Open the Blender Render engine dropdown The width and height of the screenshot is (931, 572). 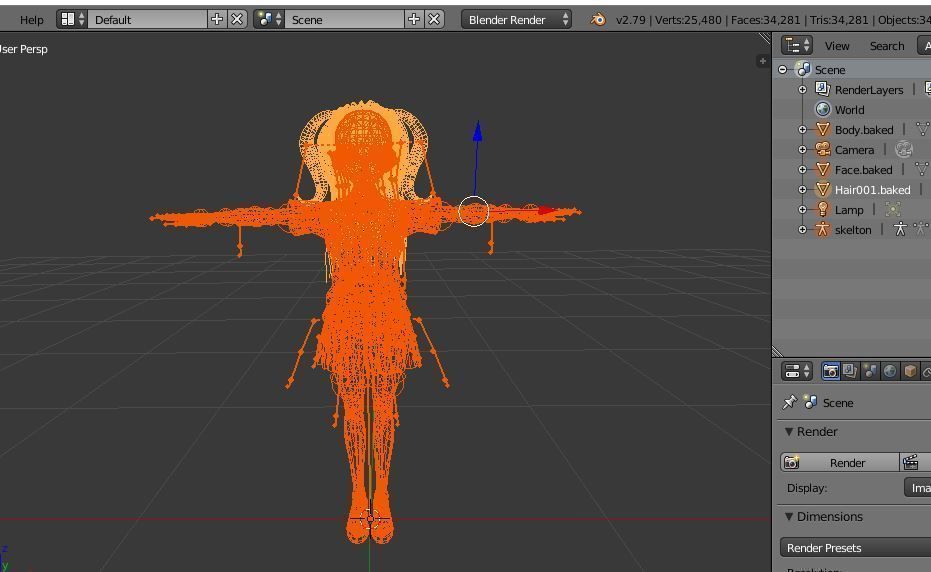(x=517, y=20)
